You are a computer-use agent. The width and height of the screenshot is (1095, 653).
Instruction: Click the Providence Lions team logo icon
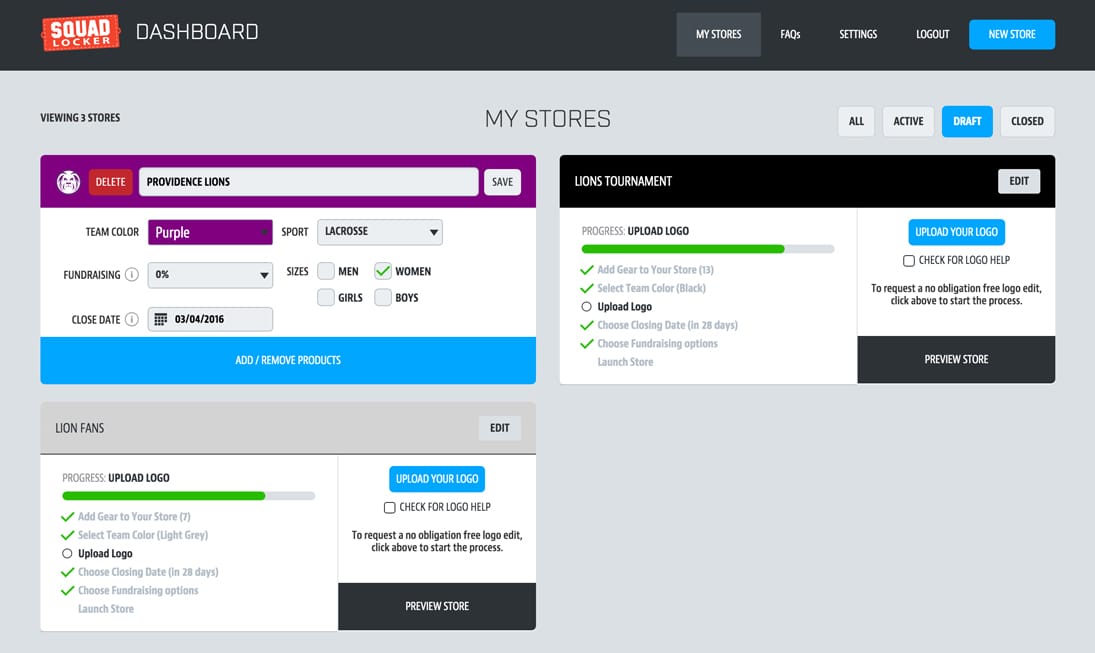tap(68, 182)
